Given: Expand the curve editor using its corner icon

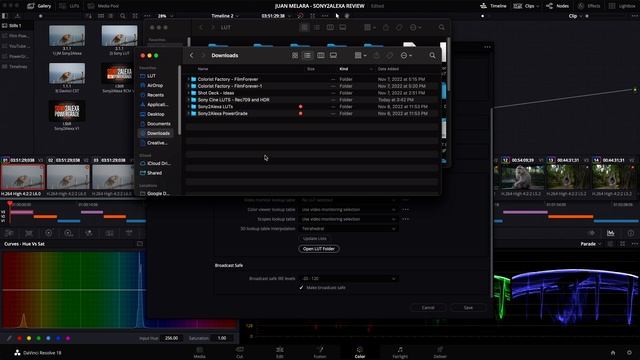Looking at the screenshot, I should tap(140, 244).
